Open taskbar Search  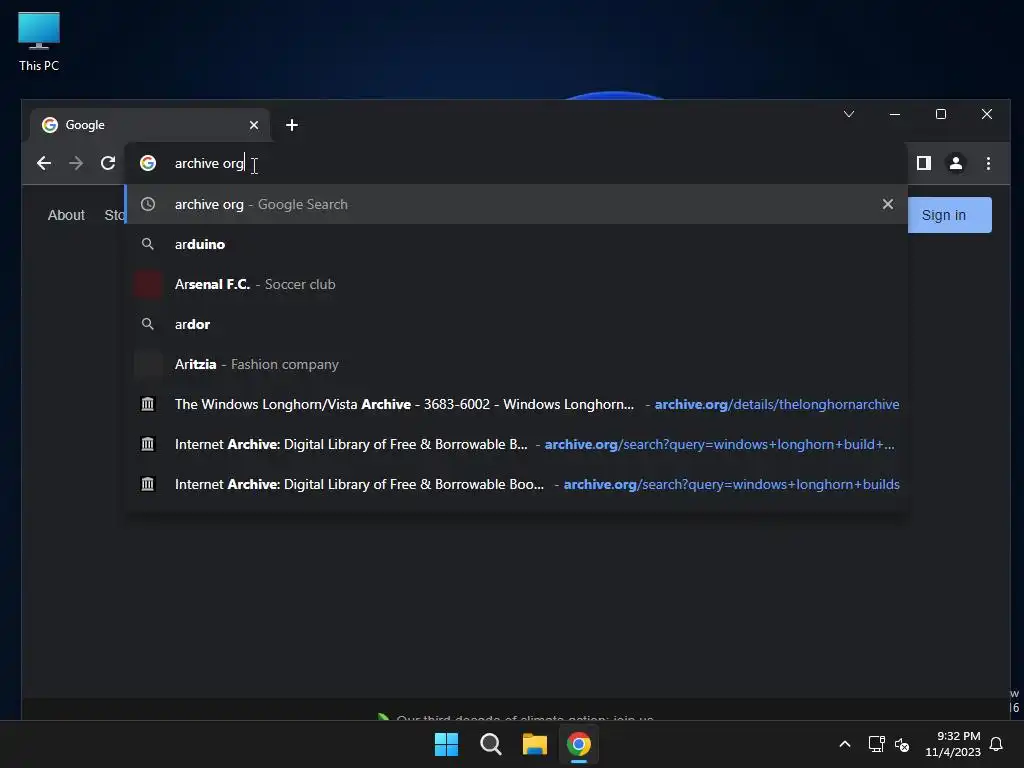[x=490, y=744]
